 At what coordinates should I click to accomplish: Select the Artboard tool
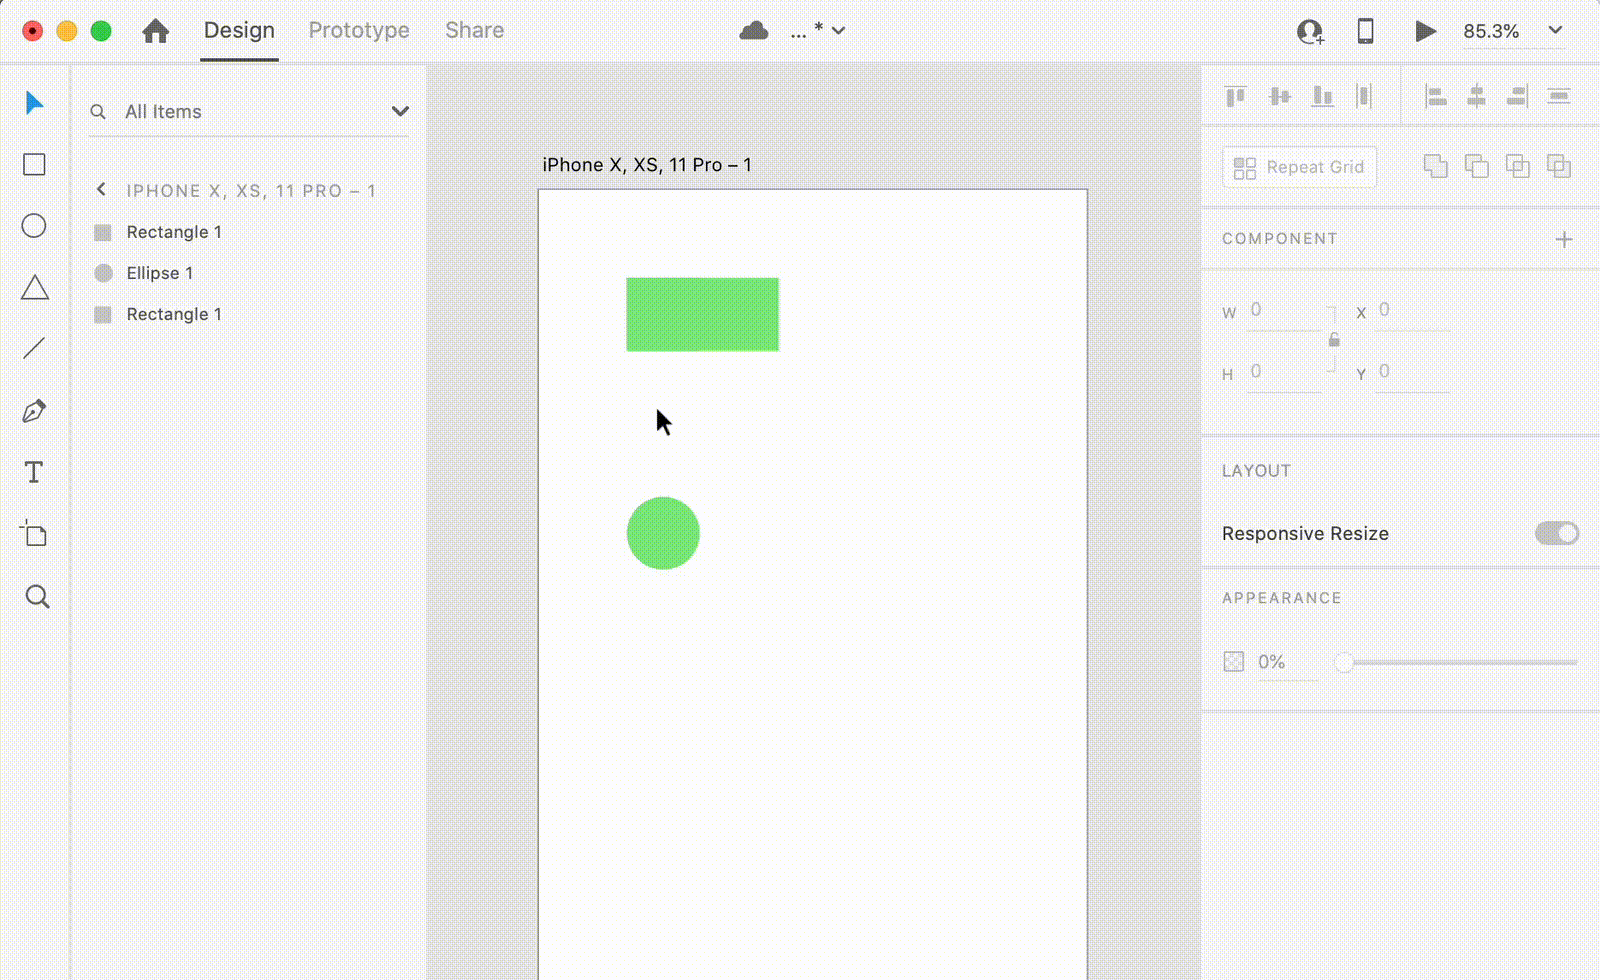pyautogui.click(x=34, y=534)
